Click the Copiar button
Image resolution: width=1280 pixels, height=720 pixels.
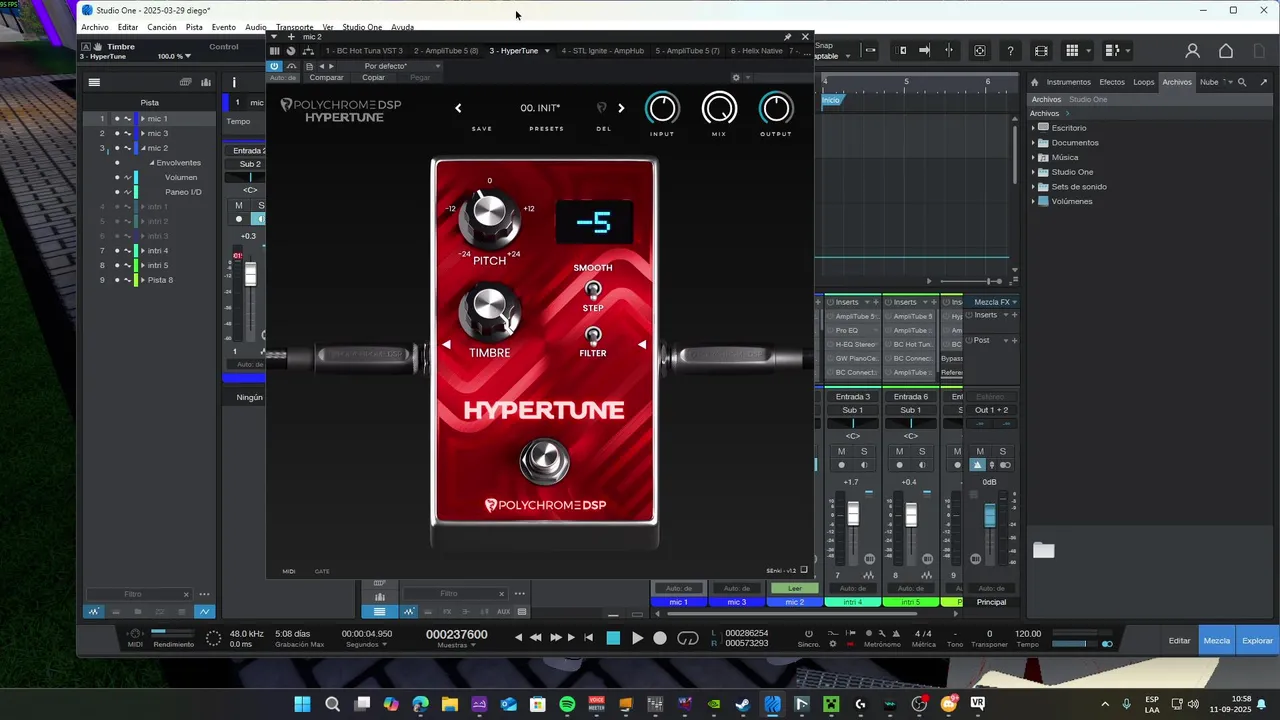tap(373, 77)
